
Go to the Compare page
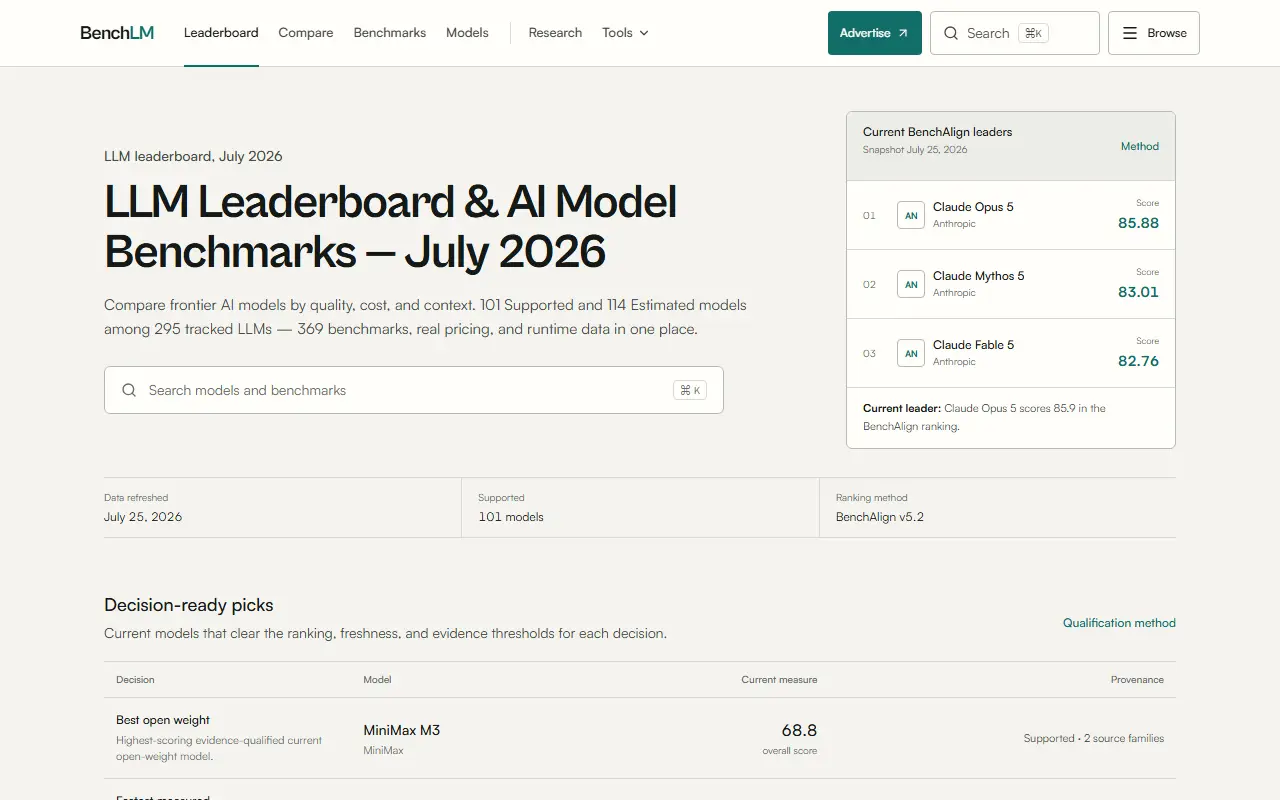[306, 33]
